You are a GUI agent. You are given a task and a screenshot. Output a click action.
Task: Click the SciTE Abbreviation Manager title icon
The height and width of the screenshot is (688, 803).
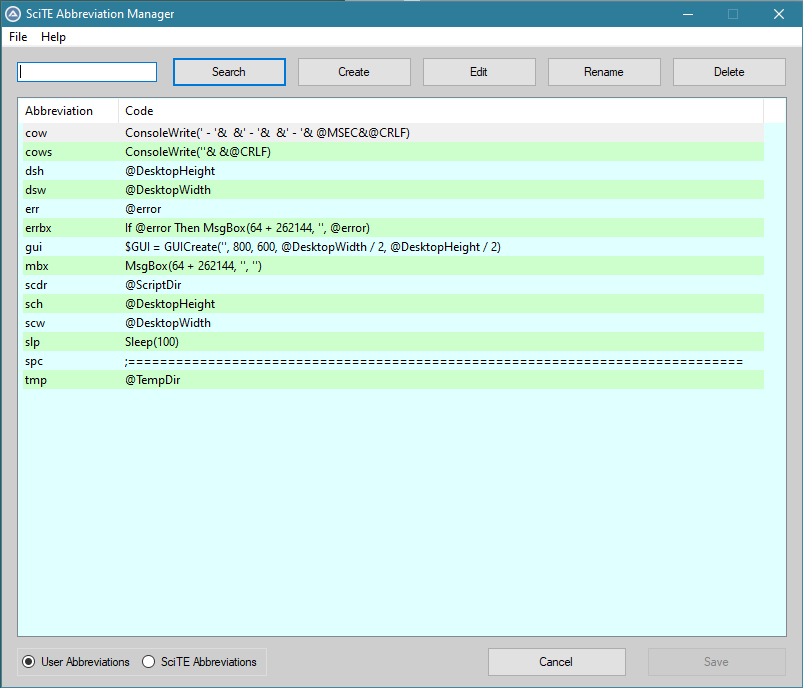pos(13,14)
